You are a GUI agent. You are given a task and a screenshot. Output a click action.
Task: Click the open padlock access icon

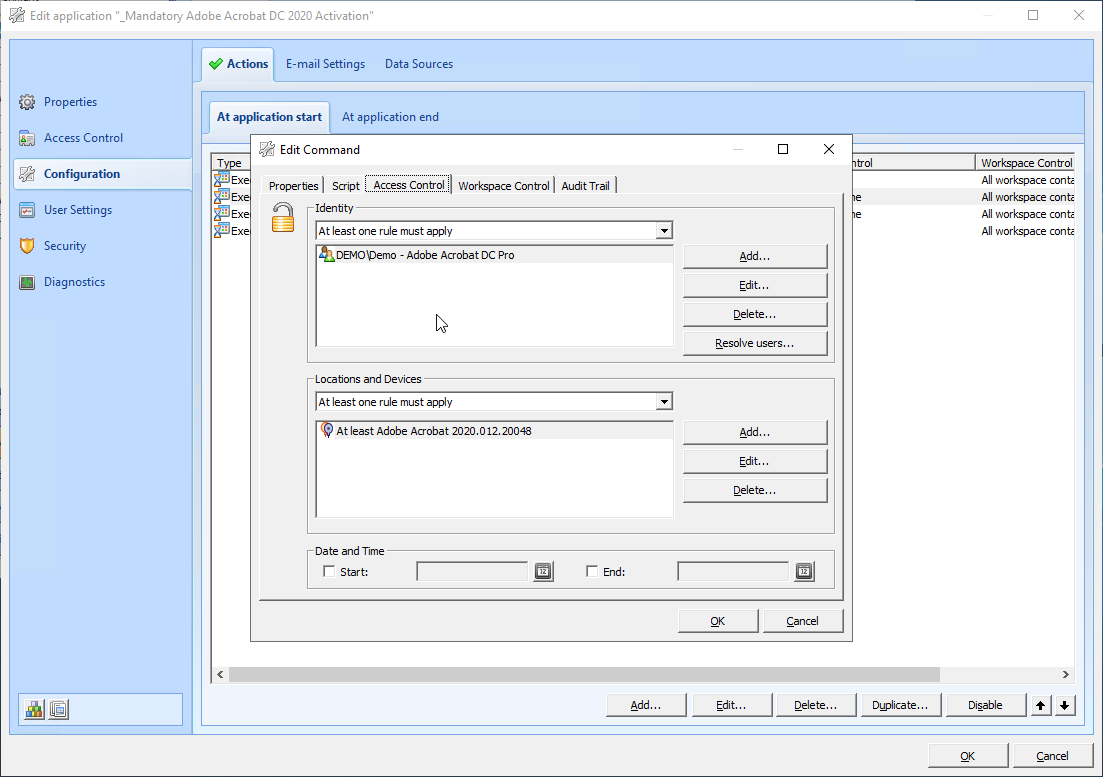(283, 217)
